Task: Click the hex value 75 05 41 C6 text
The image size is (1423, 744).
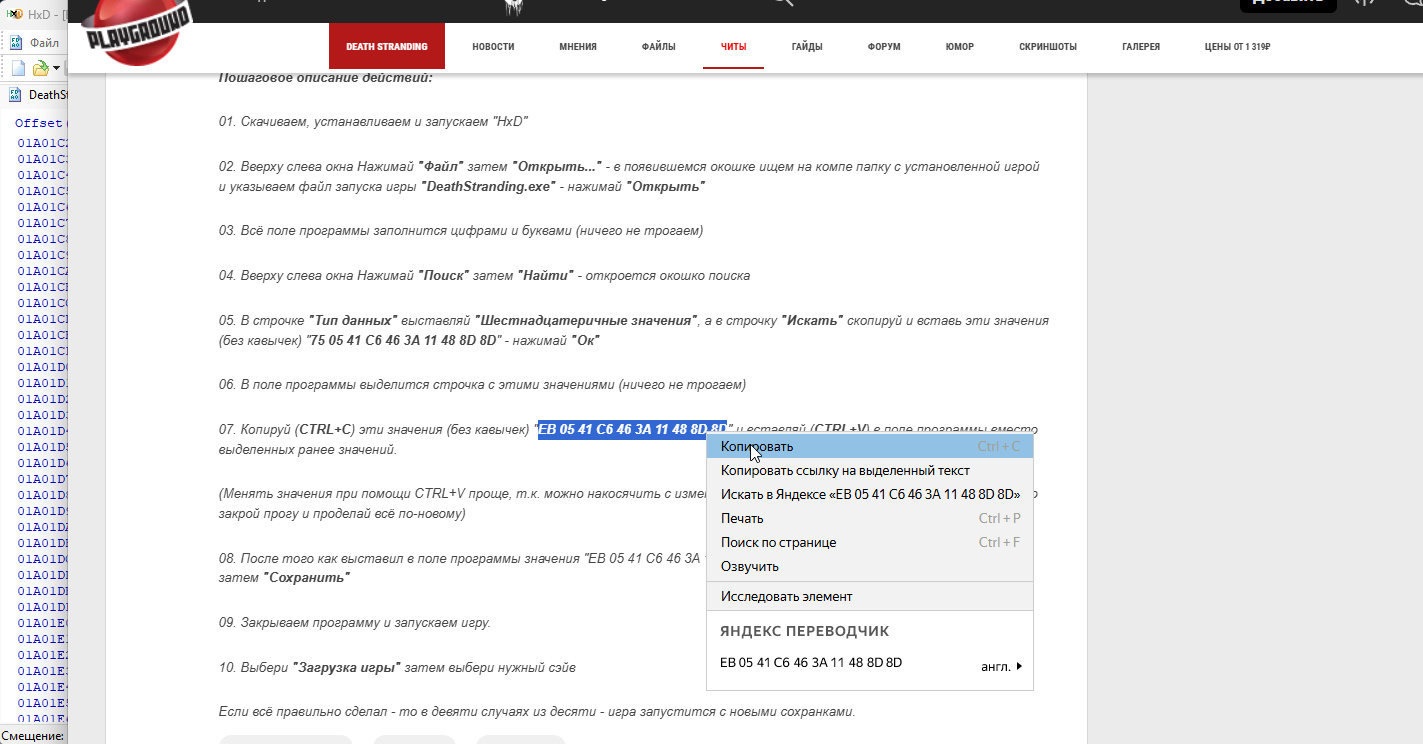Action: [x=404, y=340]
